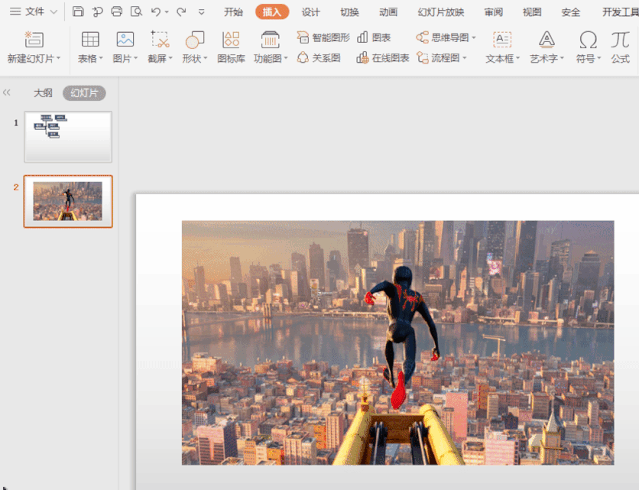Expand the 形状 shapes dropdown
Viewport: 639px width, 490px height.
(x=194, y=59)
